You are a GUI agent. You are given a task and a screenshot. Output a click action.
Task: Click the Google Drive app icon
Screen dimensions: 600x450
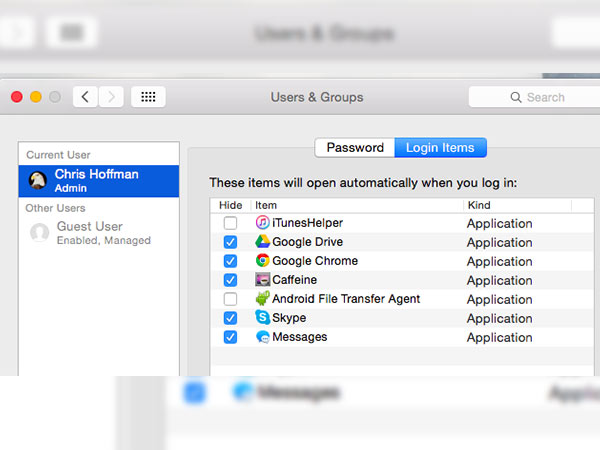point(262,241)
